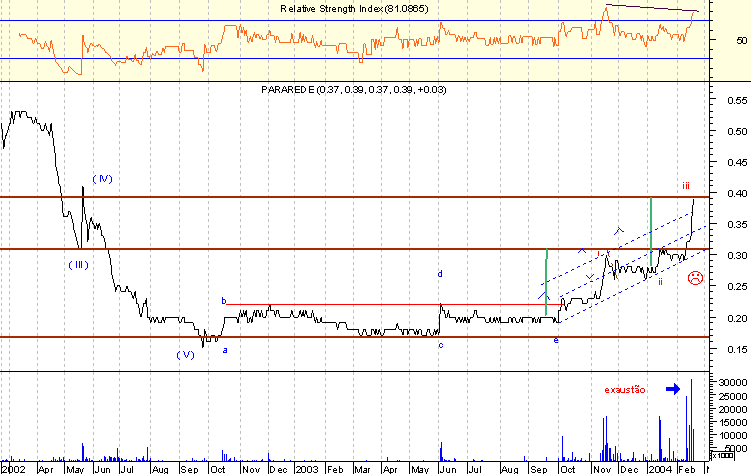Click the (III) wave label
Image resolution: width=751 pixels, height=474 pixels.
coord(79,265)
